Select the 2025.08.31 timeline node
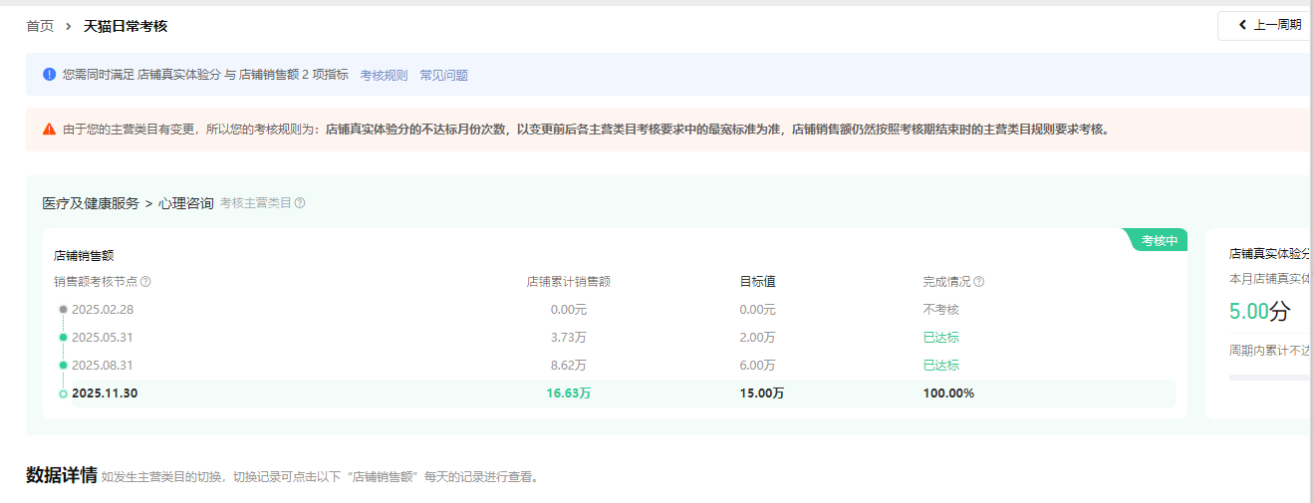 [x=102, y=366]
